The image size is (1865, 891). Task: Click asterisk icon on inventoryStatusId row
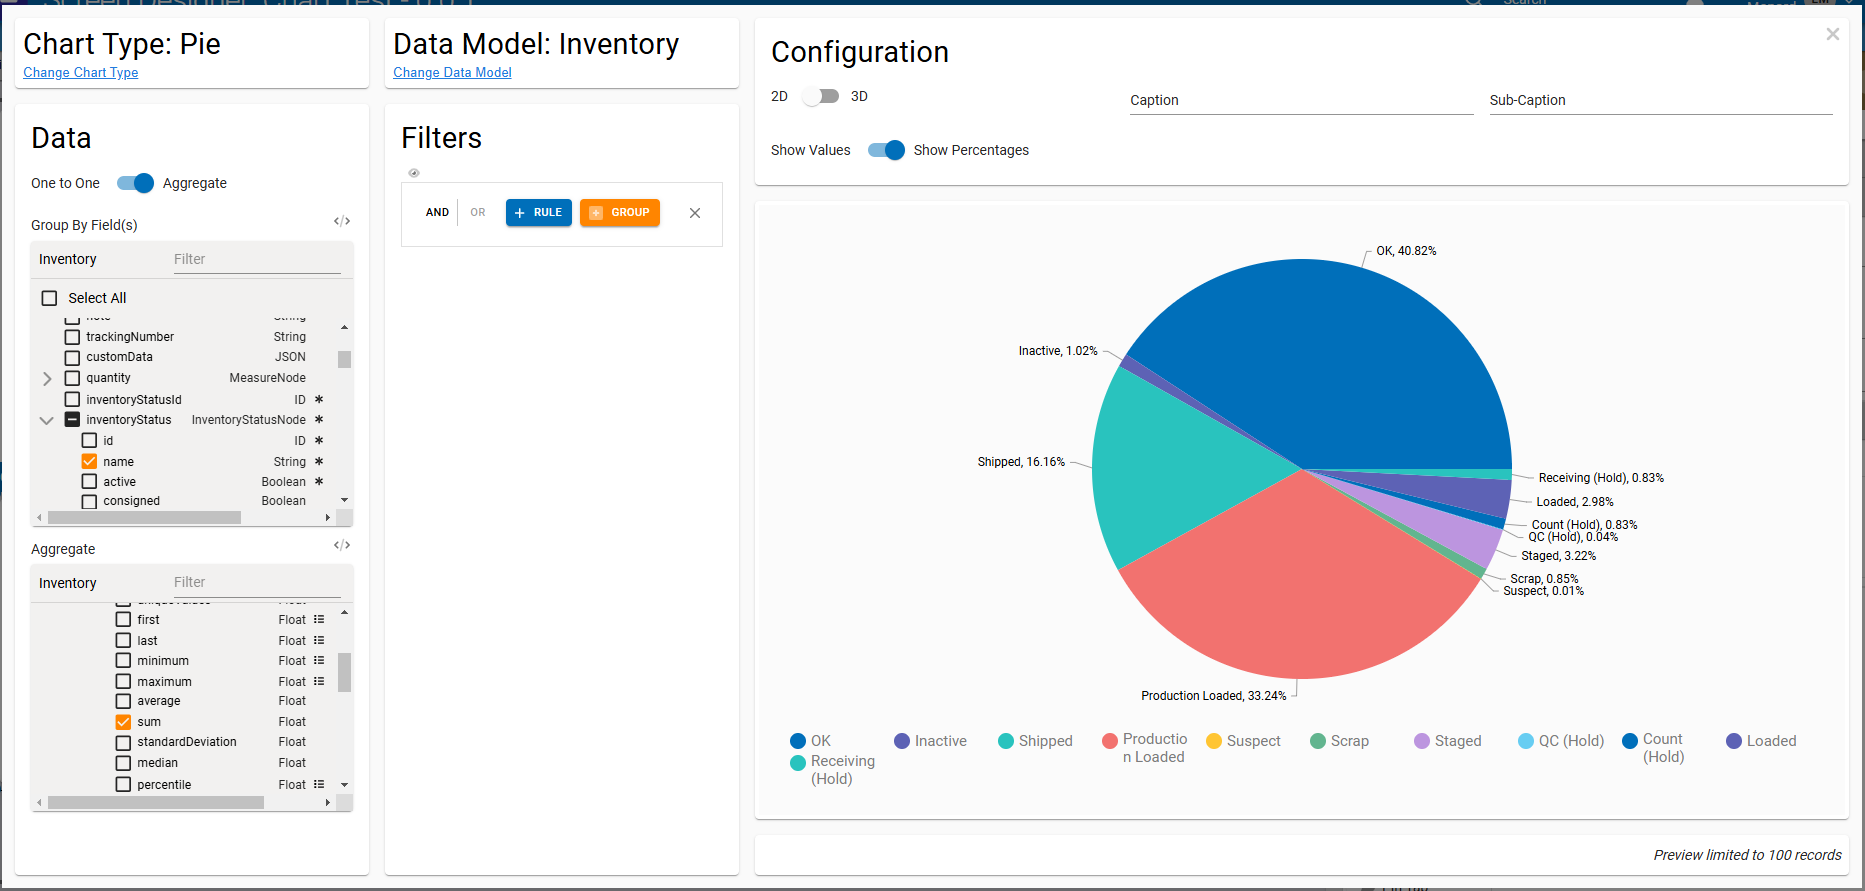pos(319,400)
